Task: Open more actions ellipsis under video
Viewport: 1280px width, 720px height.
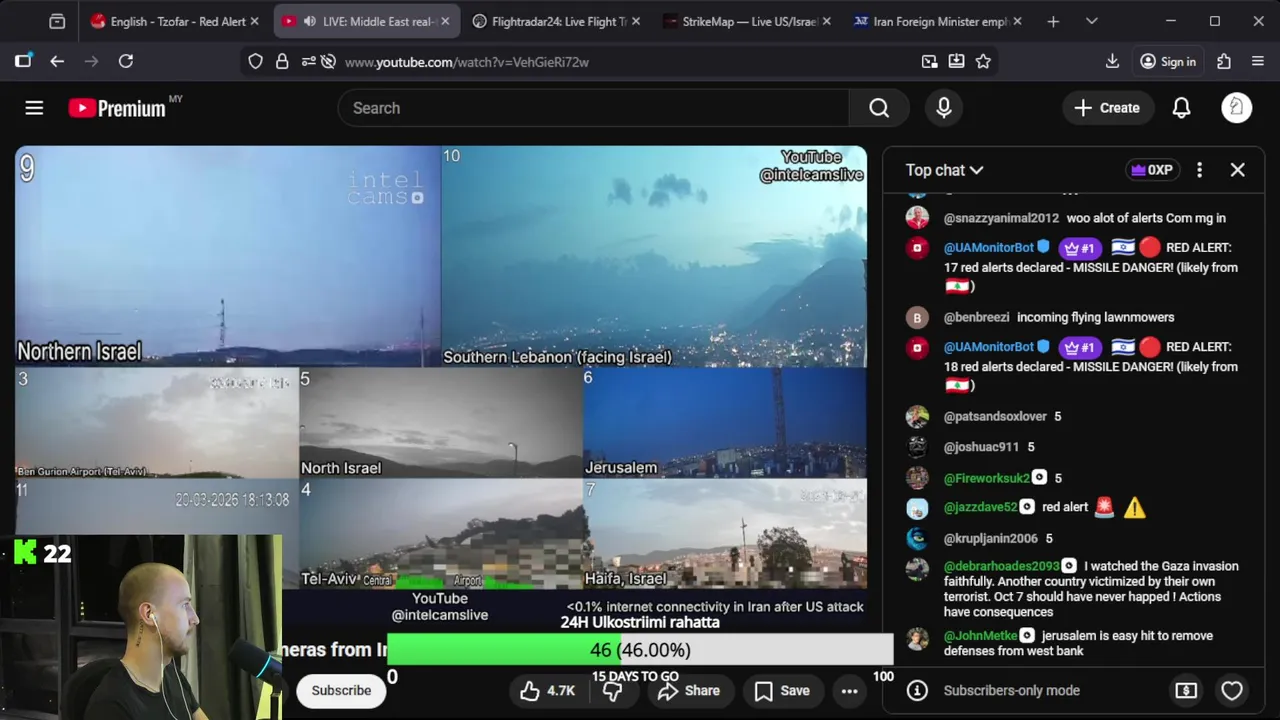Action: (x=849, y=690)
